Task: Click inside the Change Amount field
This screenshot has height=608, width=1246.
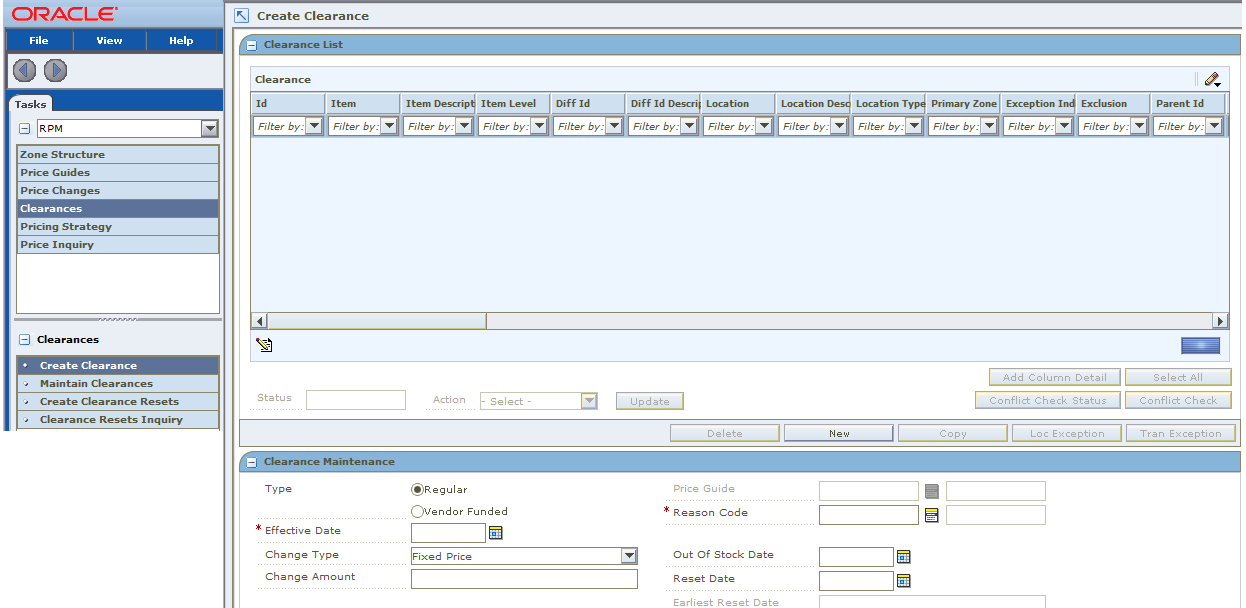Action: 524,578
